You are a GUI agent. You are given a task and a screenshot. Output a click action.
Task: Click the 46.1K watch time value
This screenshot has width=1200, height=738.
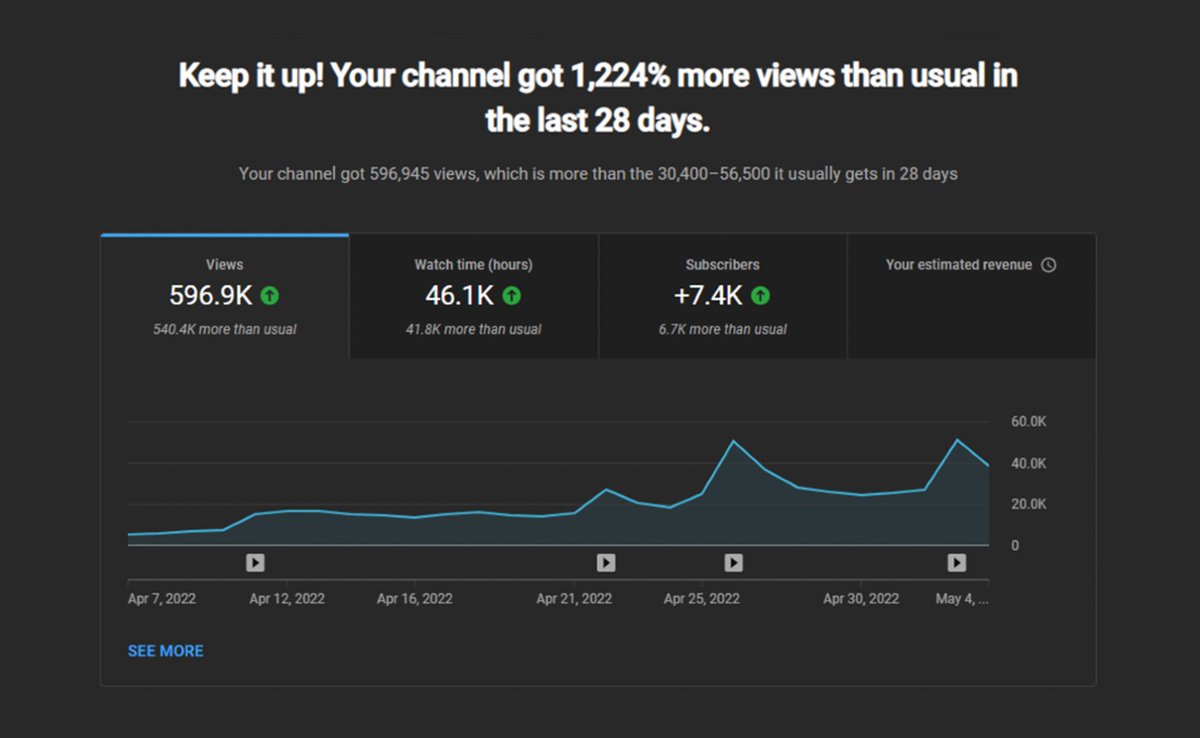coord(459,296)
